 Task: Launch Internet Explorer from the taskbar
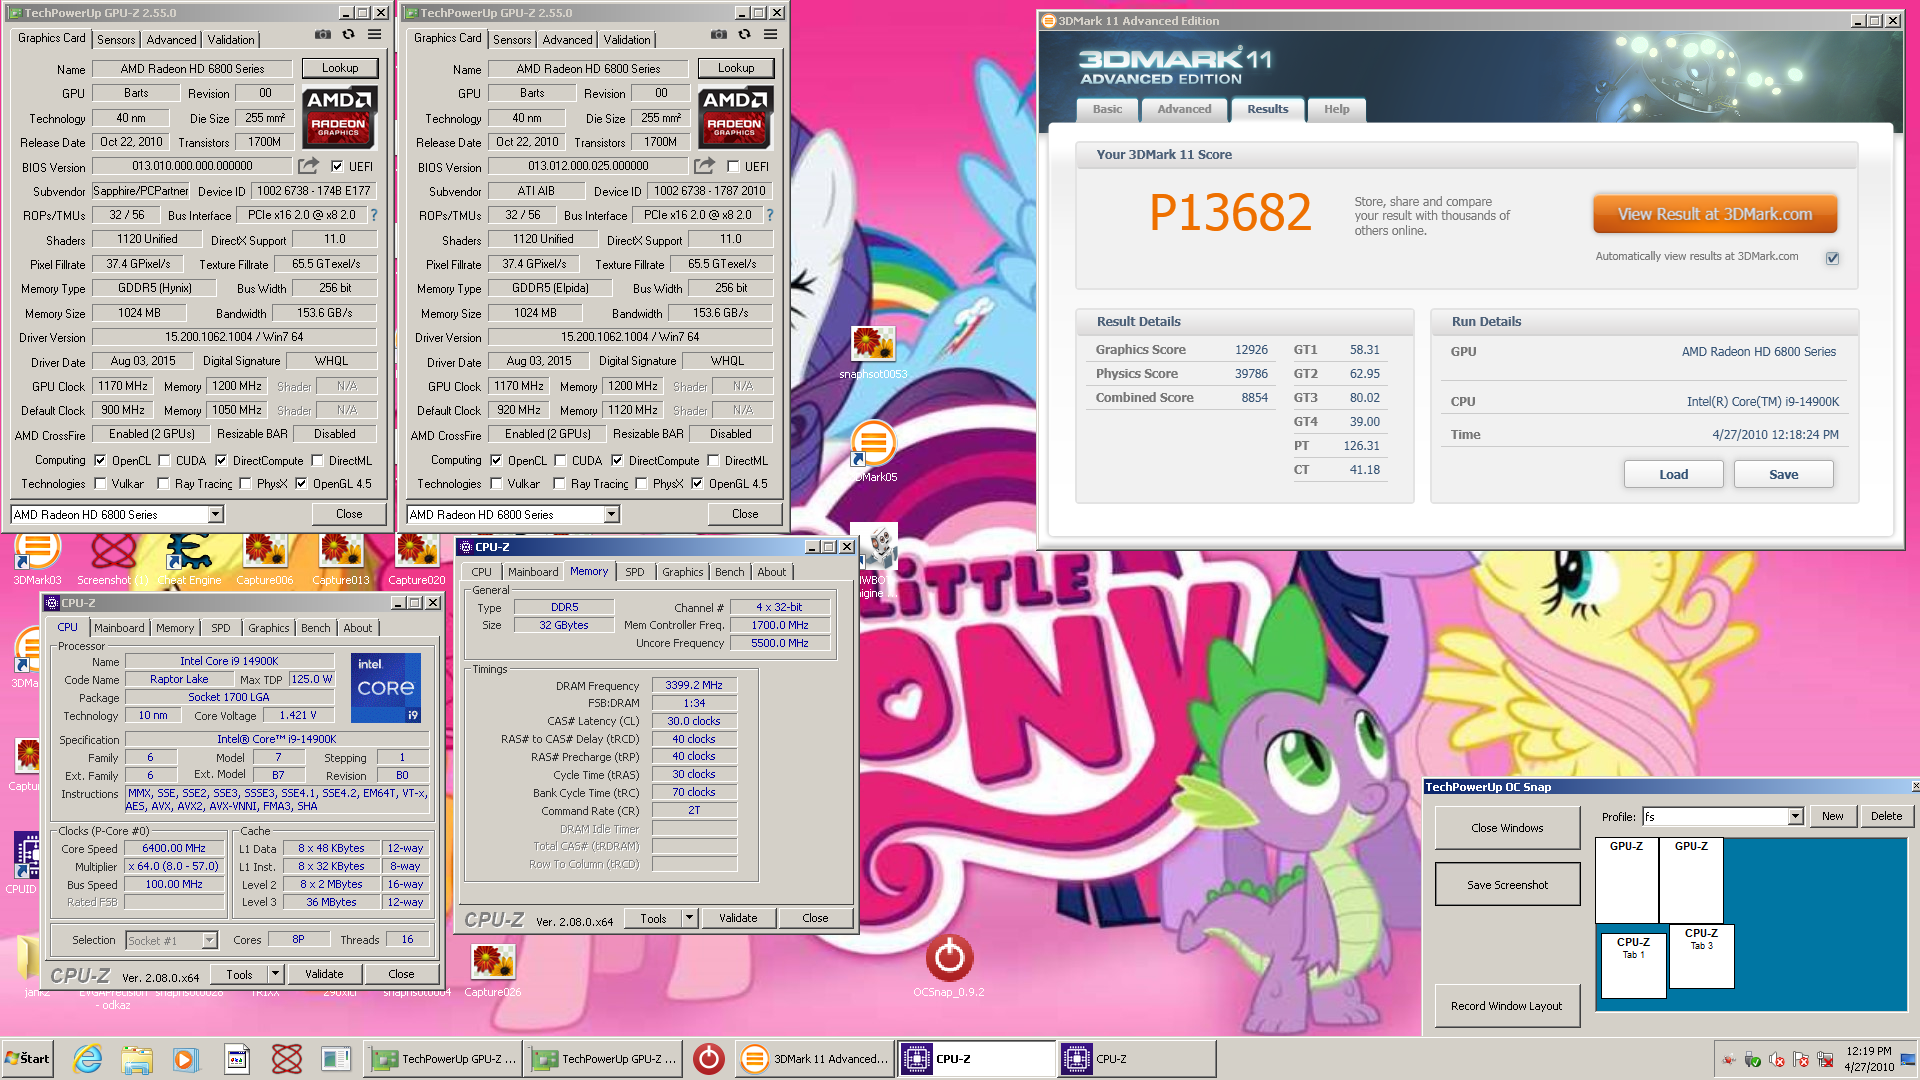88,1059
